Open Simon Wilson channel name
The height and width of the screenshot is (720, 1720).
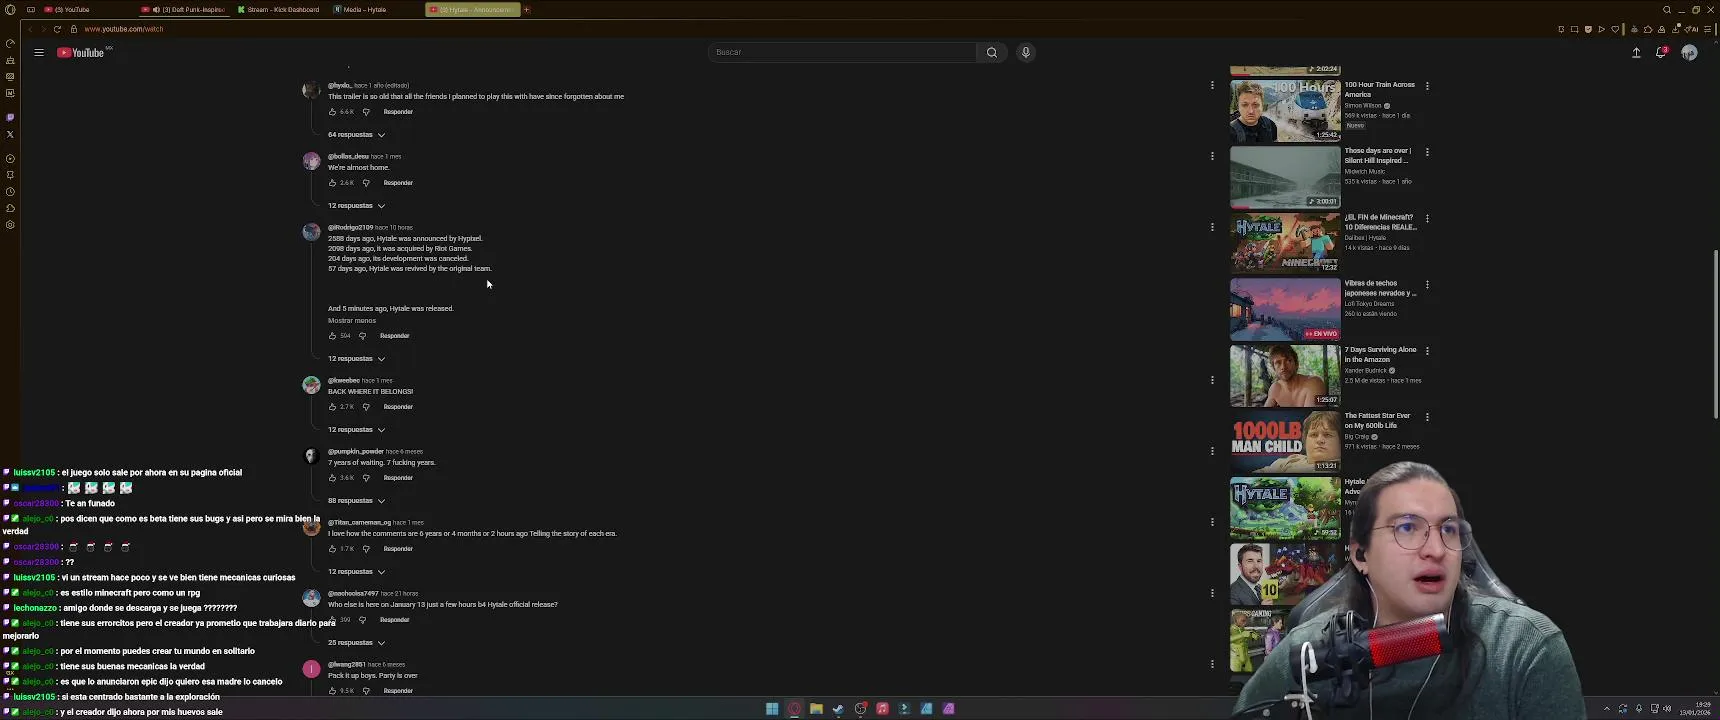(1363, 106)
